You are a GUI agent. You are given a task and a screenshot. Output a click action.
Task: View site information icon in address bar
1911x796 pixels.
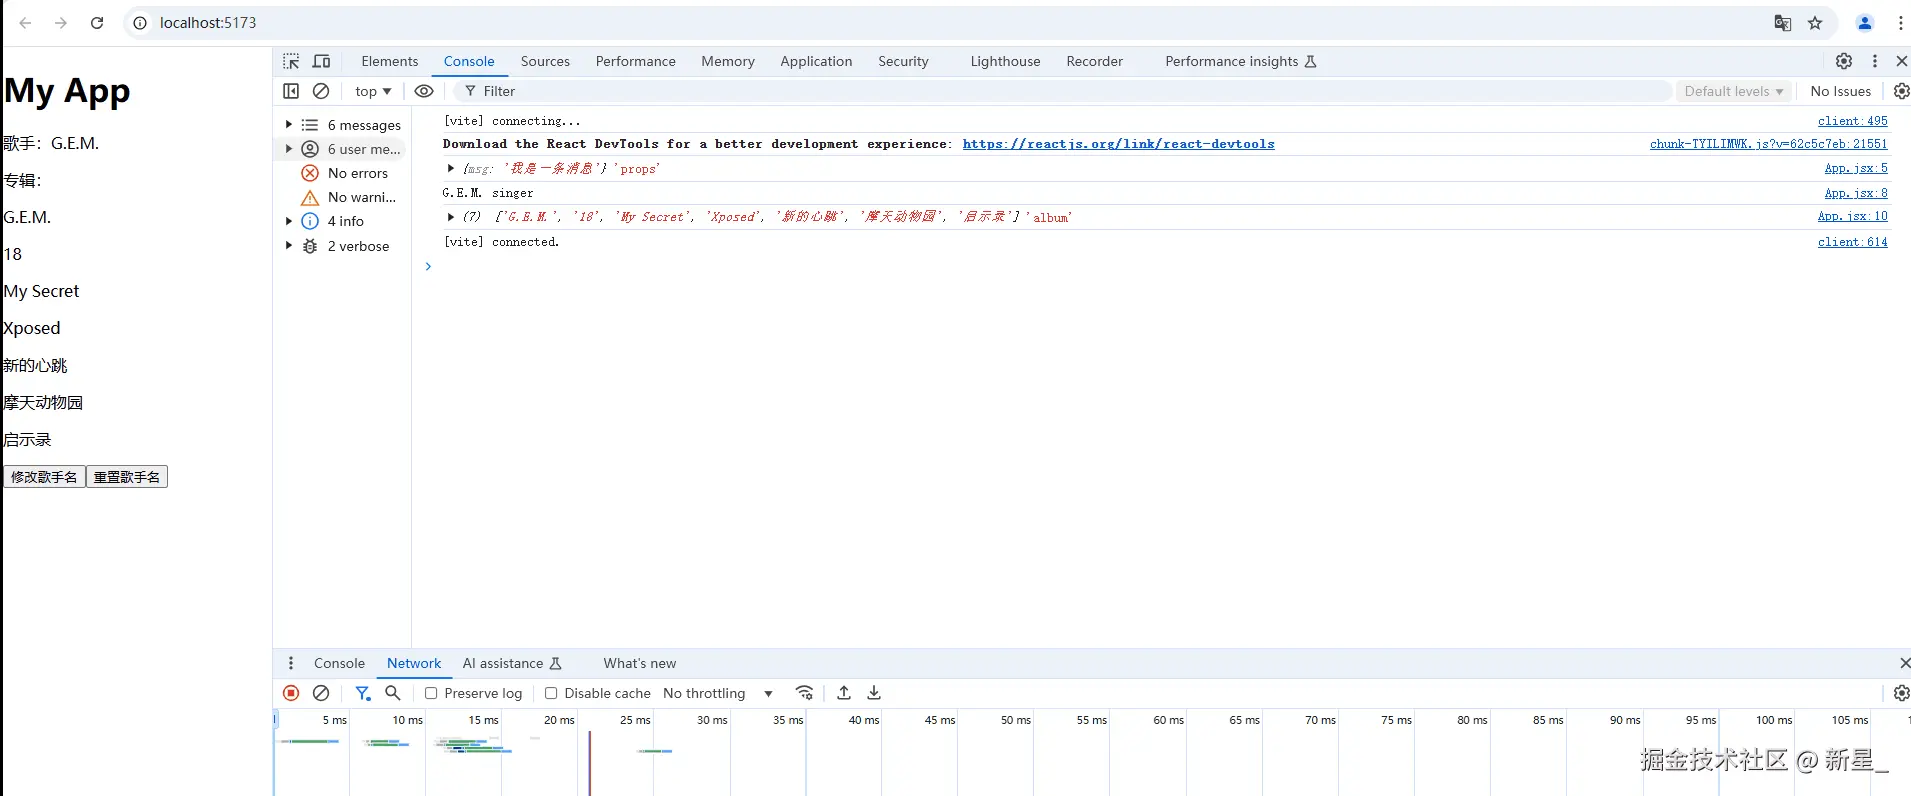click(141, 23)
